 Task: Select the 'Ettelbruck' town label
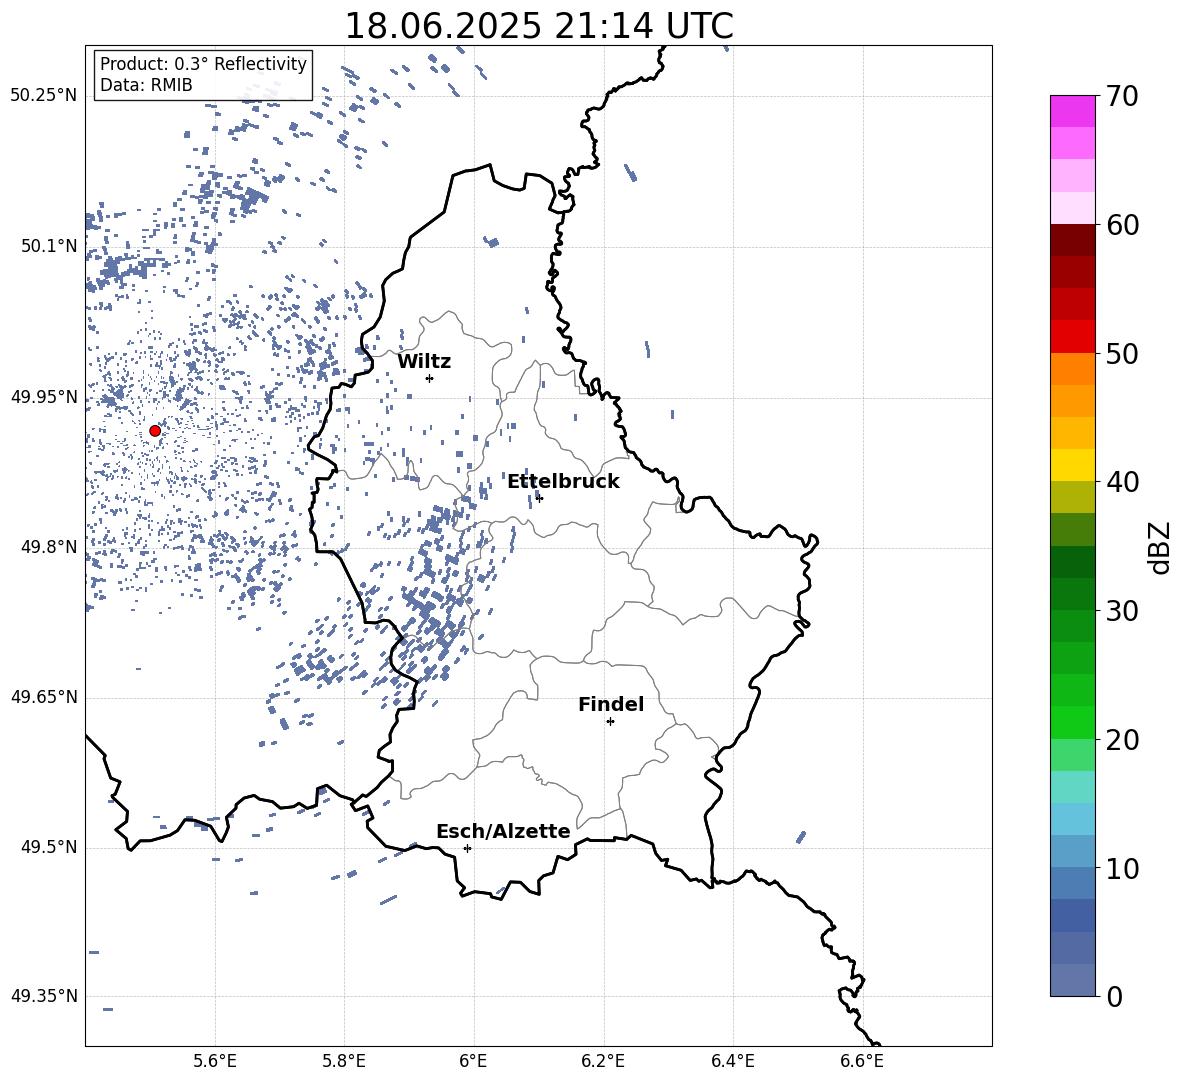(563, 482)
